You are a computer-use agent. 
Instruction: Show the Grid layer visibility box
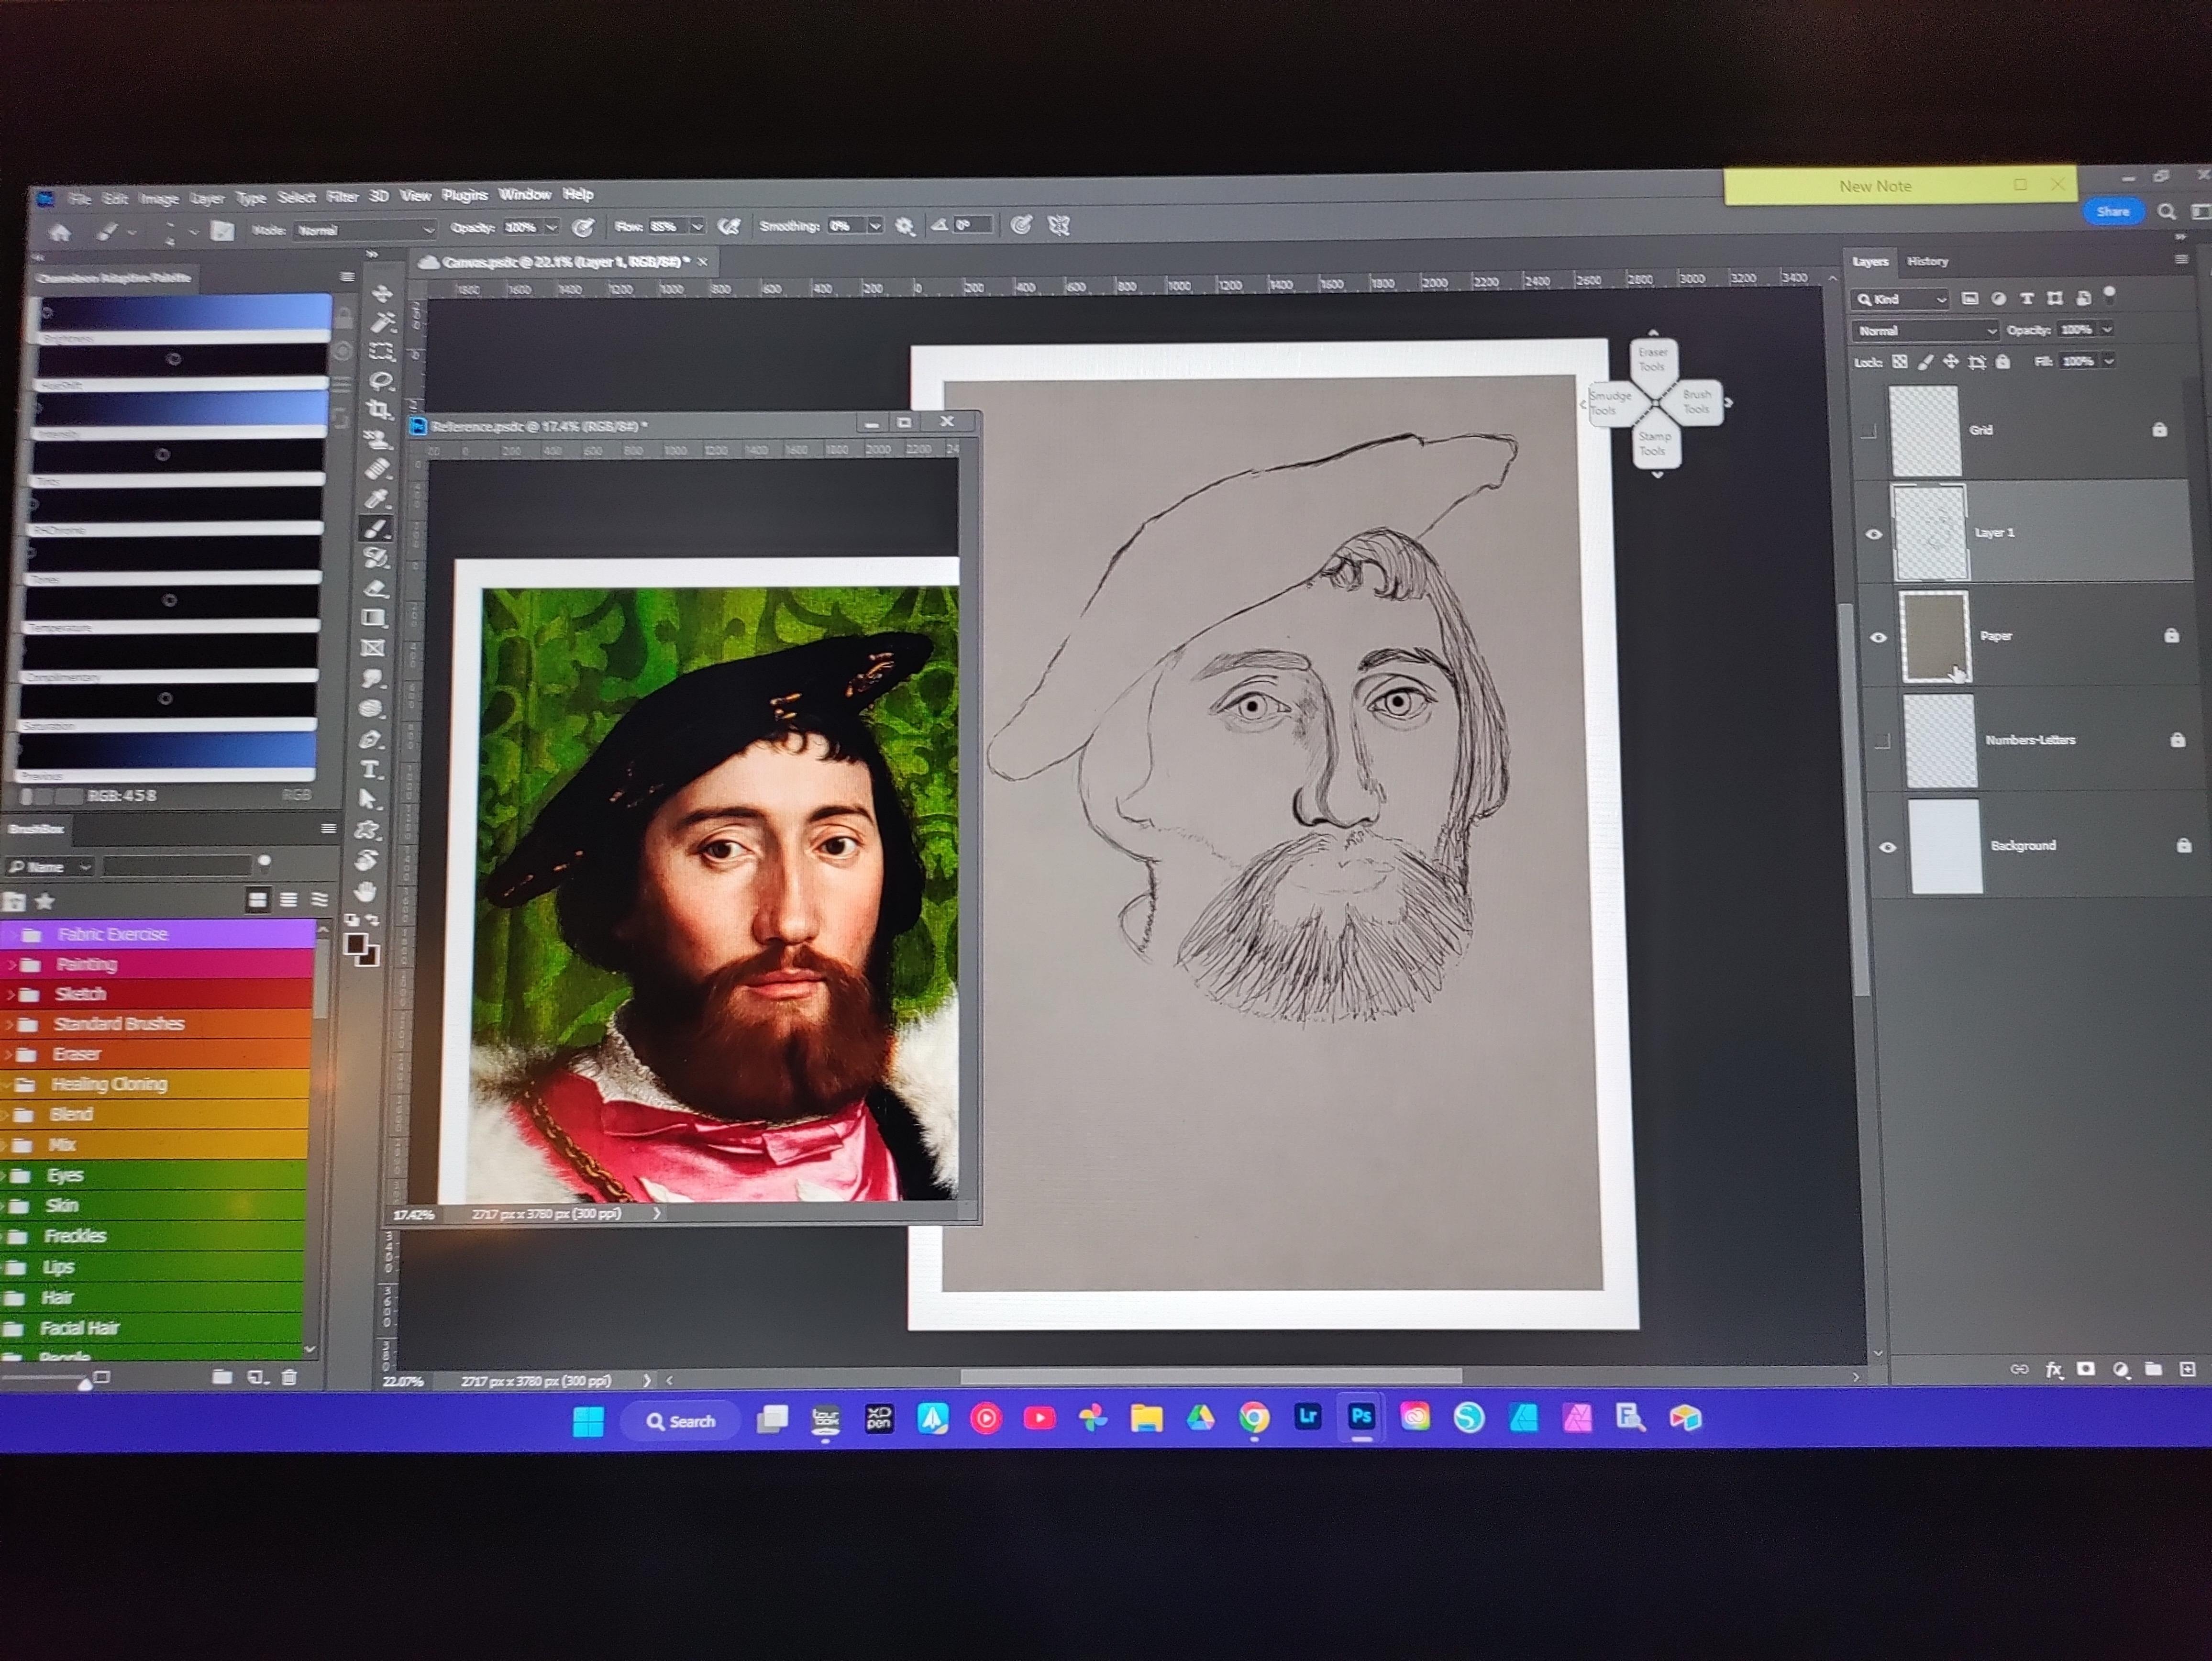tap(1868, 432)
